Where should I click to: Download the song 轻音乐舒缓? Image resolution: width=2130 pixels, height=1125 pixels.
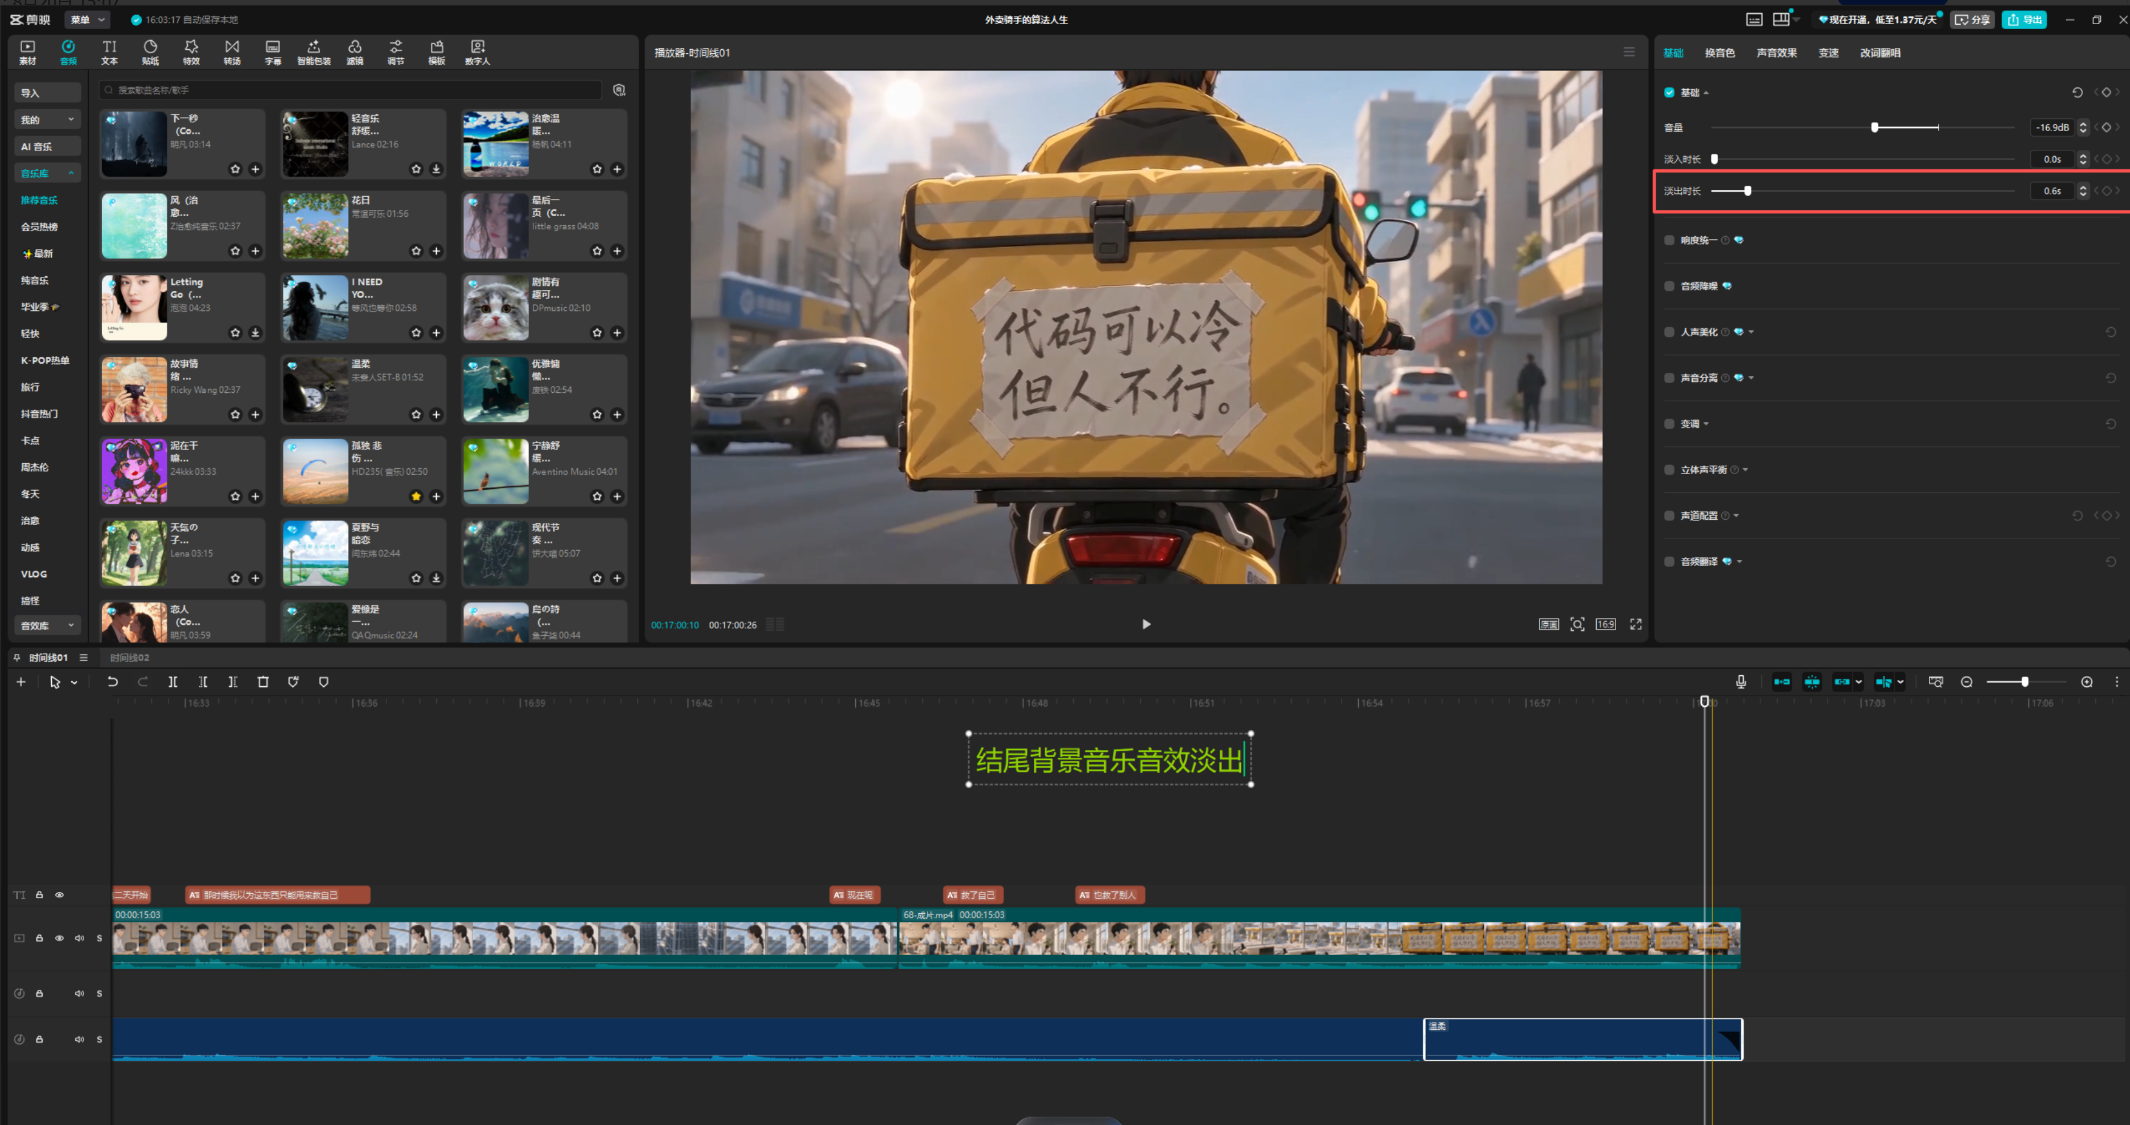tap(436, 169)
